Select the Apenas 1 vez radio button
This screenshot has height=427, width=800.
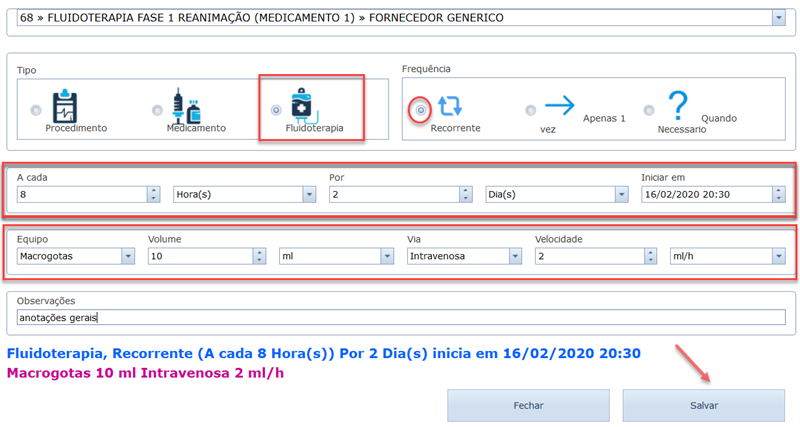pyautogui.click(x=531, y=110)
